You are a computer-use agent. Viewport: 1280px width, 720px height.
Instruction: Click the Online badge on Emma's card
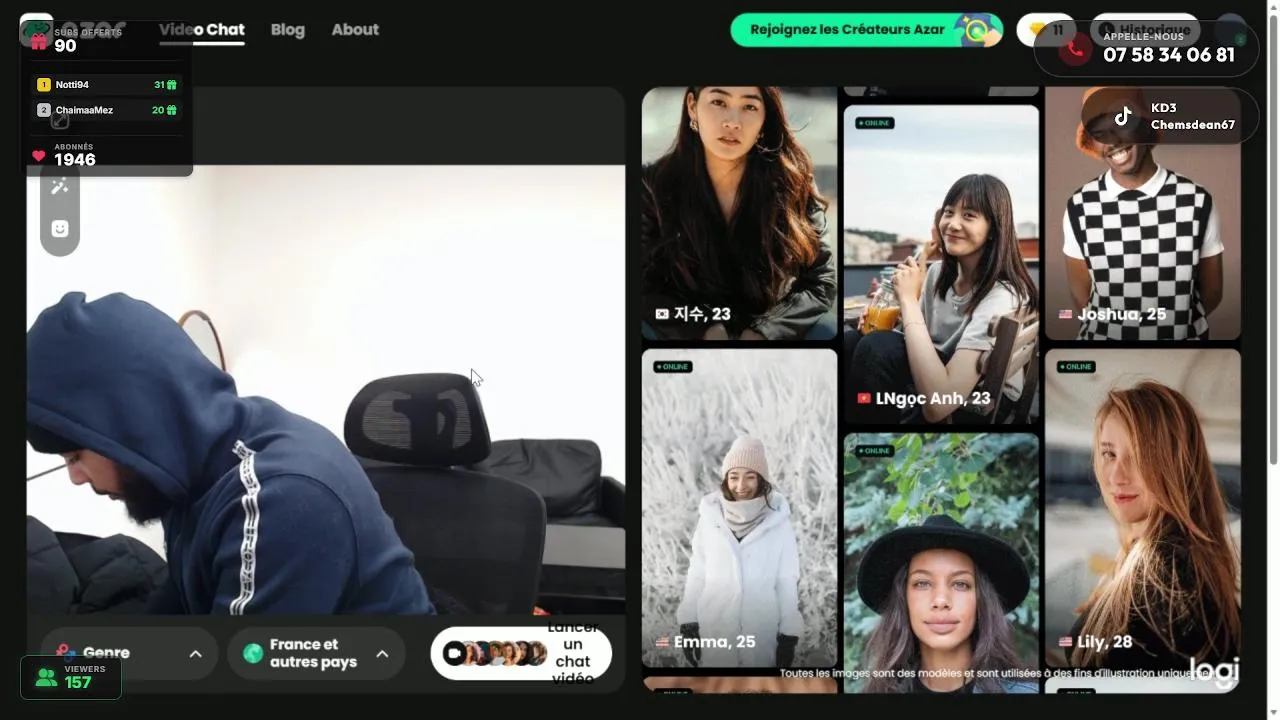coord(672,367)
